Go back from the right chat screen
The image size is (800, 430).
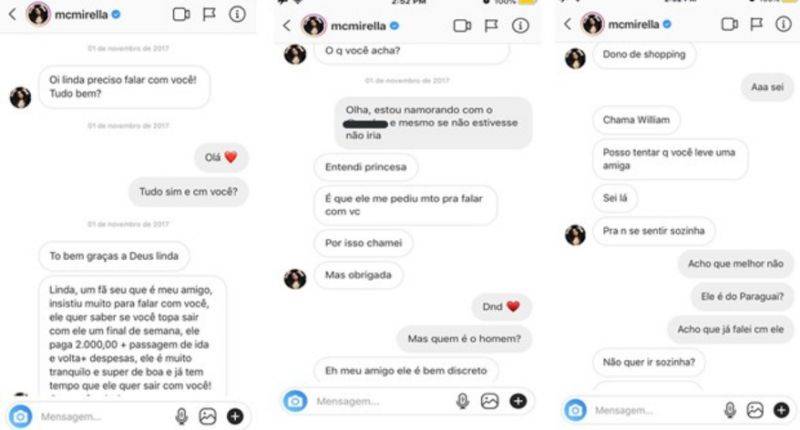click(567, 24)
